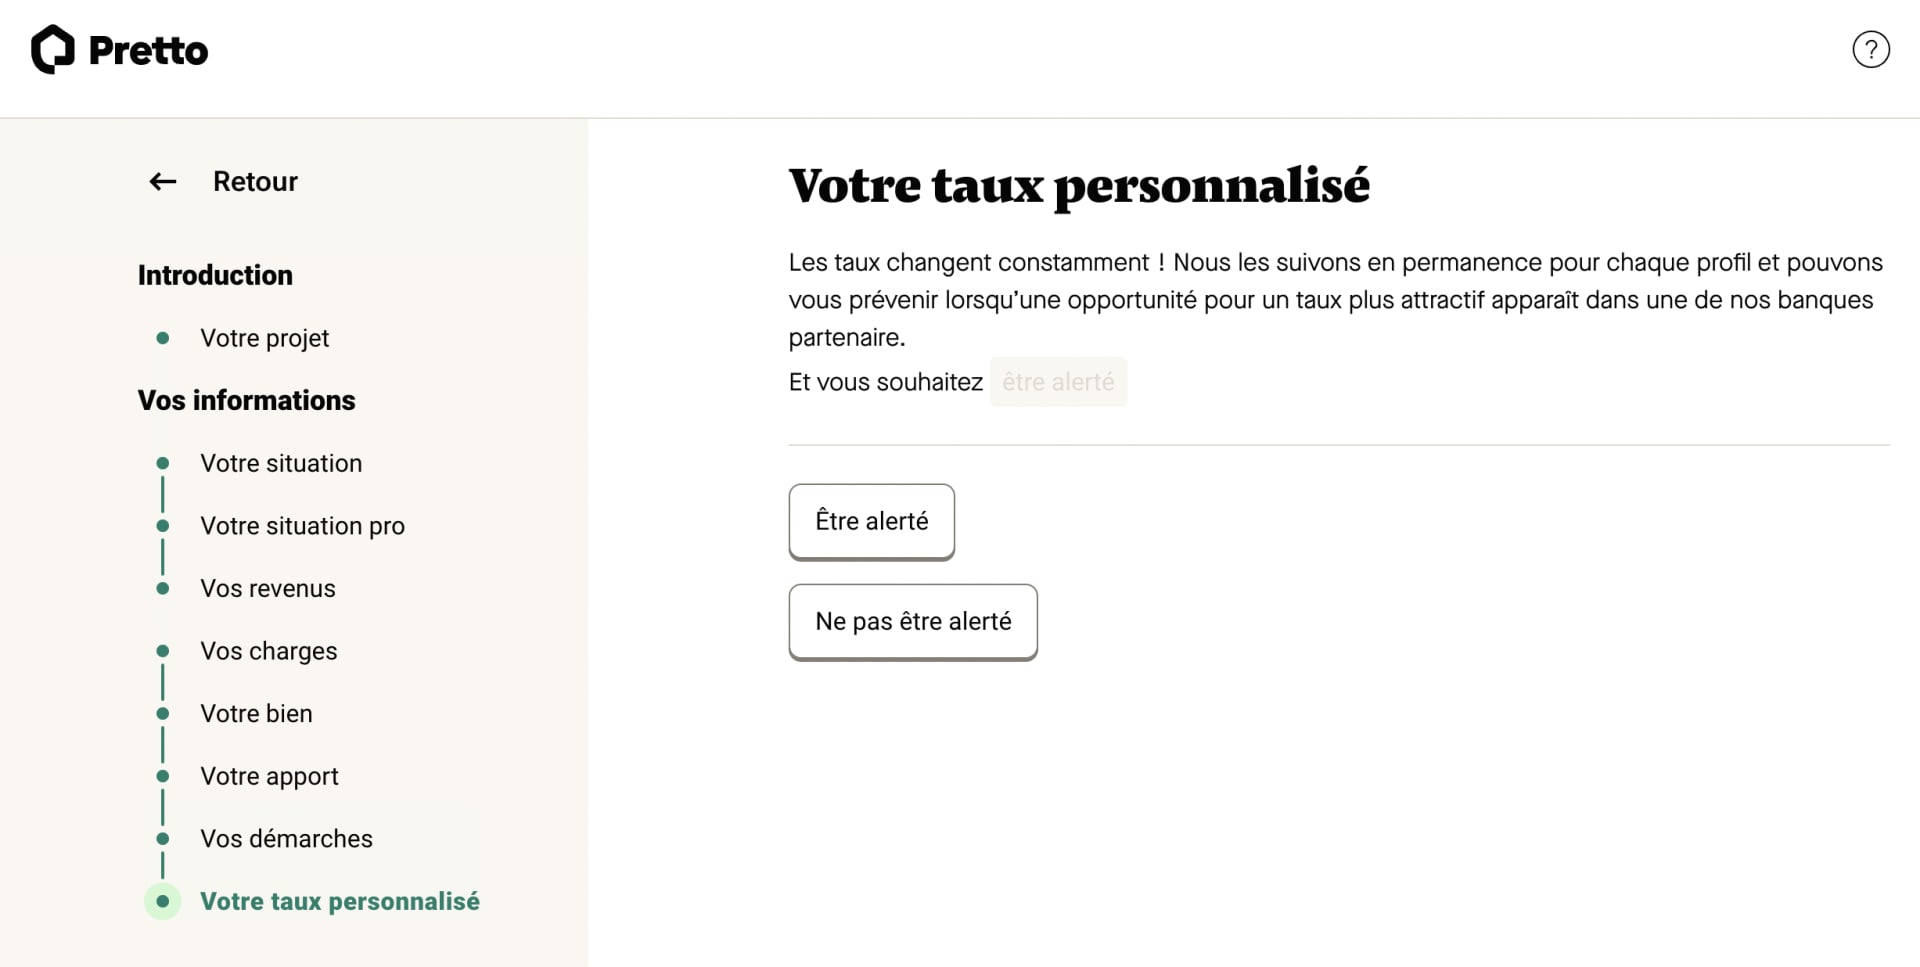
Task: Click the green dot next to Vos revenus
Action: [x=163, y=589]
